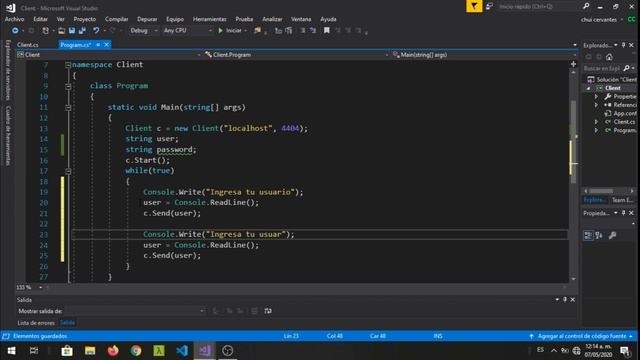Click the Buscar en Explorador search field

(x=602, y=68)
